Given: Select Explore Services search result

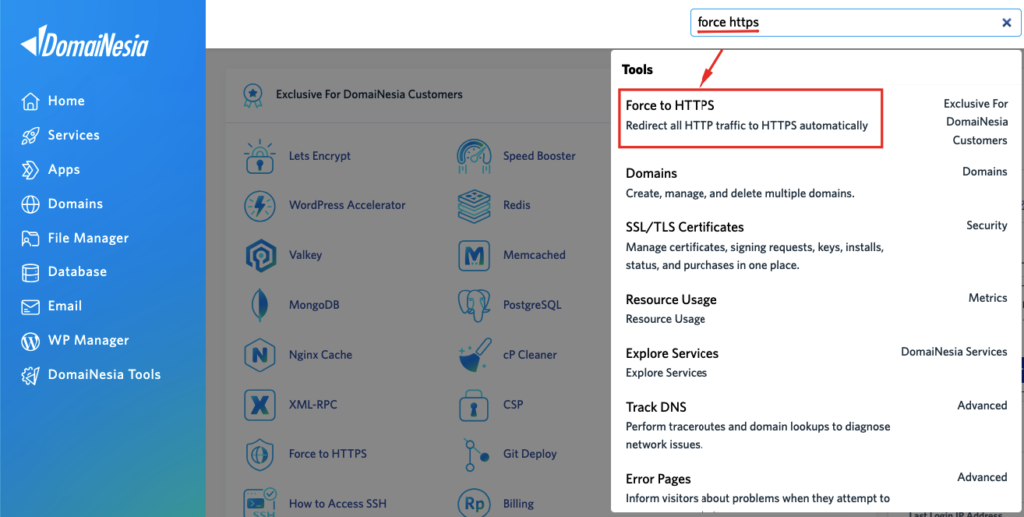Looking at the screenshot, I should 816,362.
